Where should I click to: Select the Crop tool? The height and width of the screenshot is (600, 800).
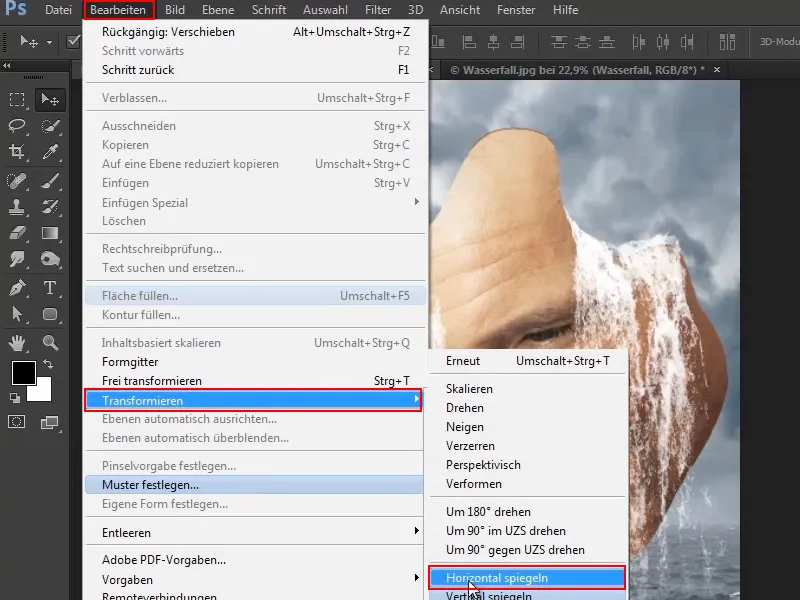(x=17, y=152)
